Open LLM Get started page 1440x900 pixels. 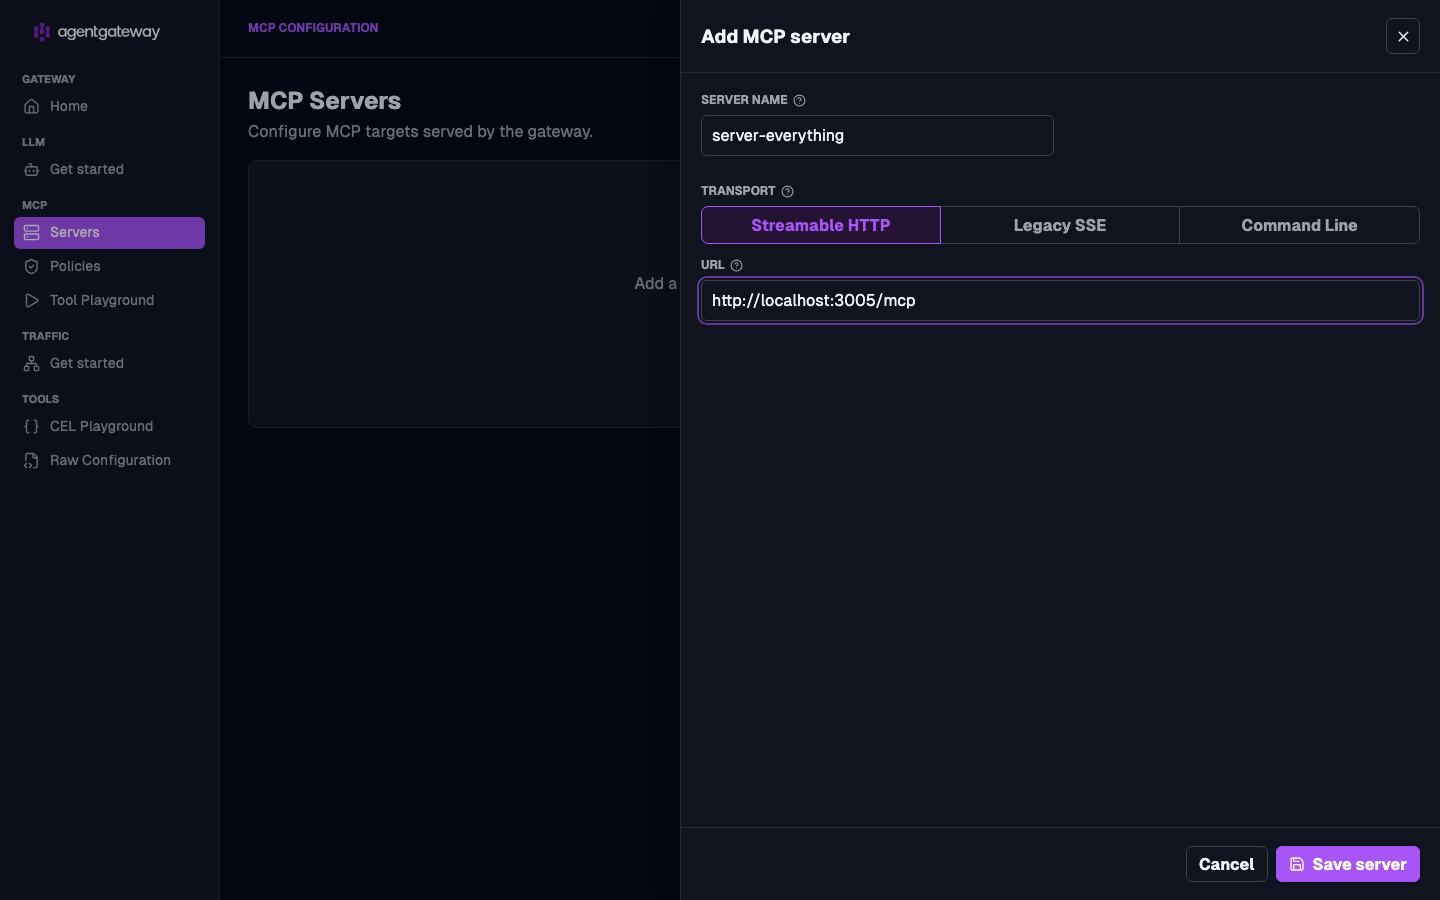109,169
